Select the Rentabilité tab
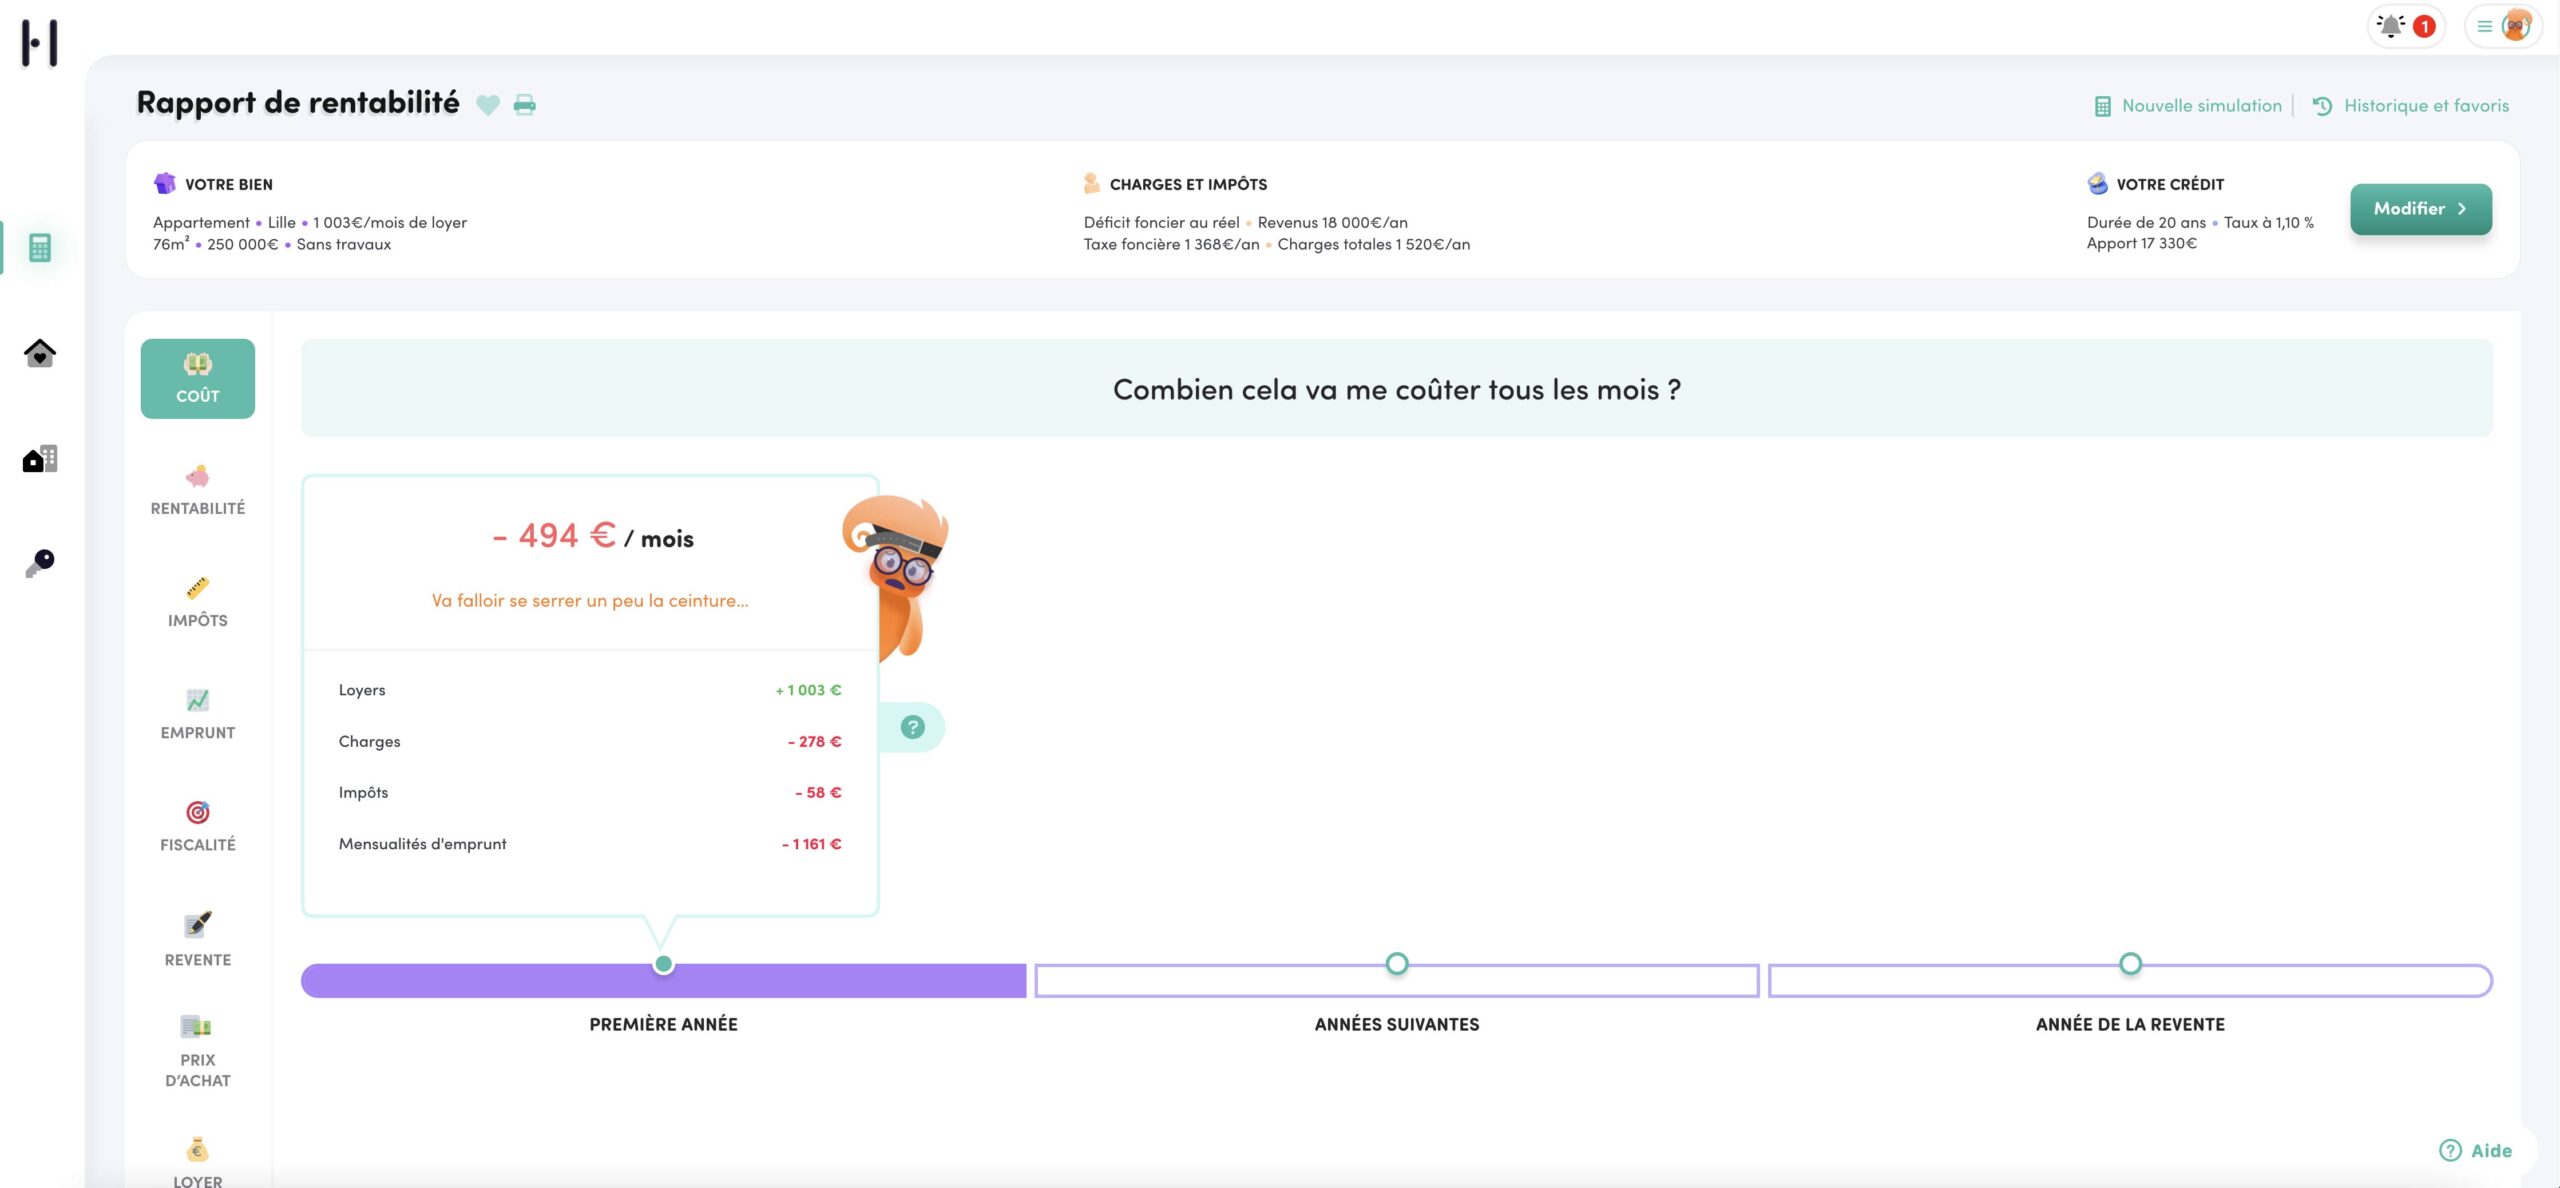This screenshot has height=1188, width=2560. pyautogui.click(x=198, y=490)
